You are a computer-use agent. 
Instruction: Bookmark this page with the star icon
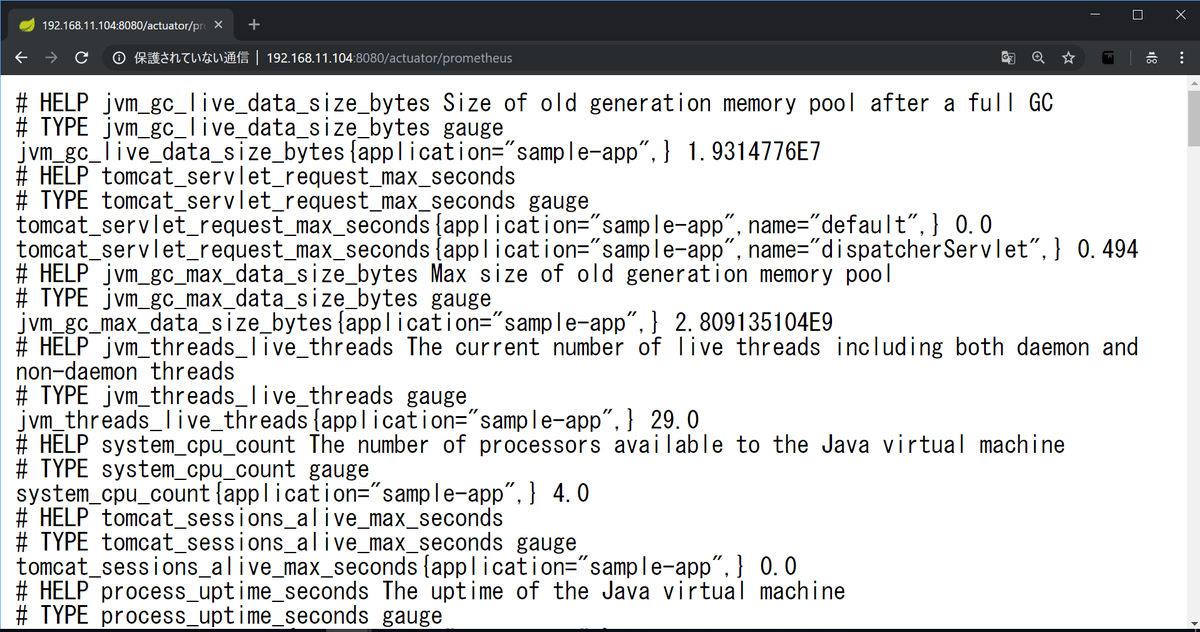1068,58
